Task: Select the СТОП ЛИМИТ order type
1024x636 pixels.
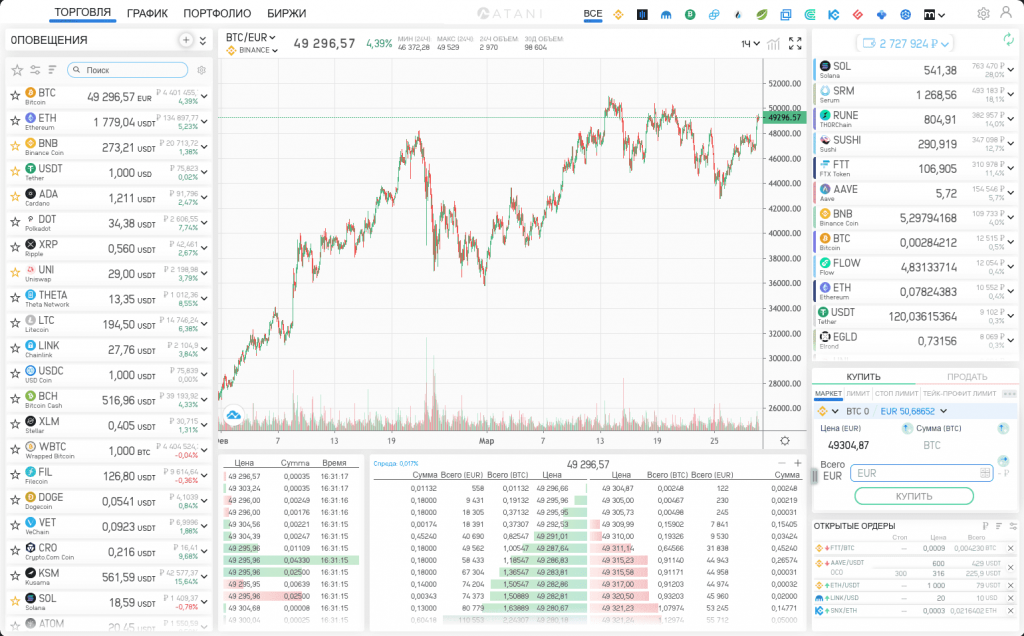Action: click(x=897, y=394)
